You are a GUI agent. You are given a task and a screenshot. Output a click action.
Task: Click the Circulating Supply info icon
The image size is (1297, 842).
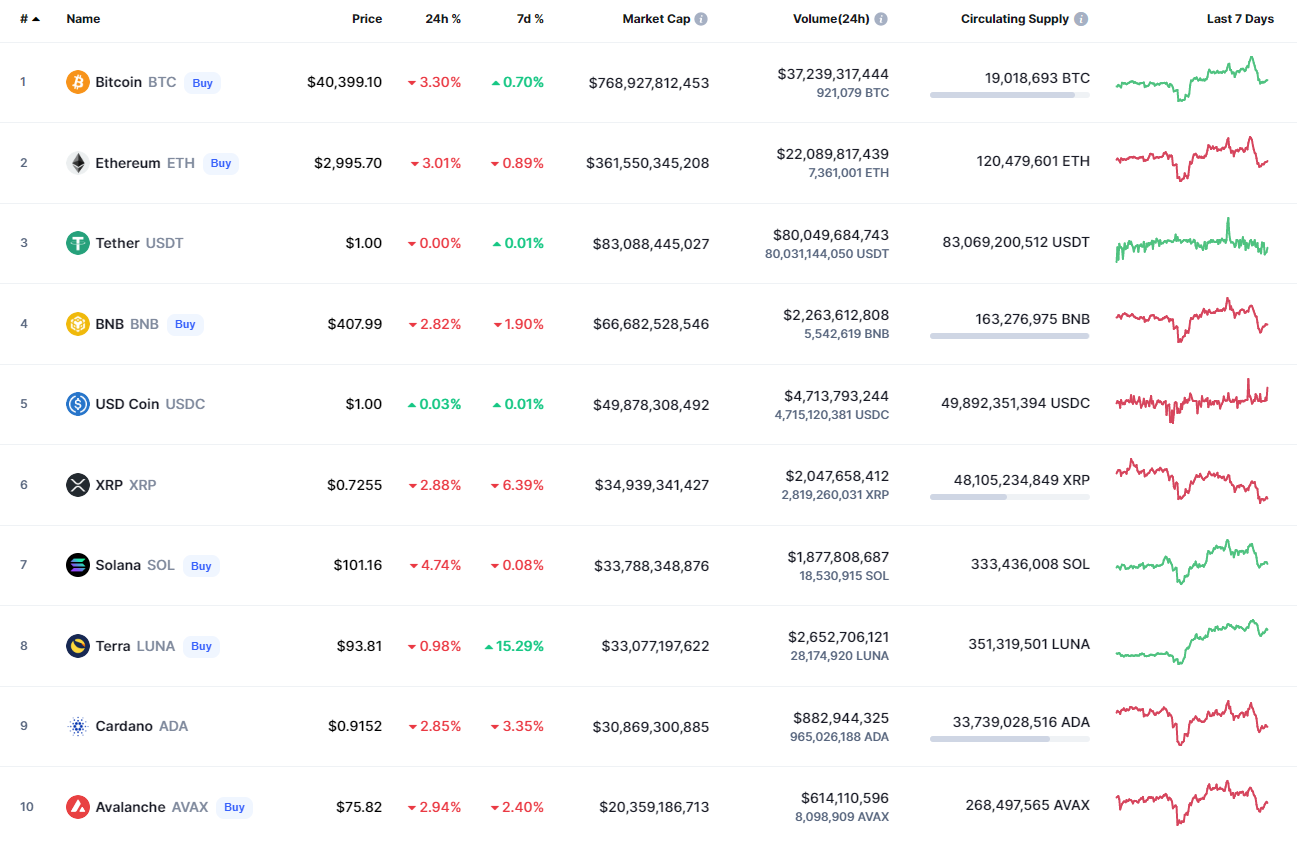[1081, 19]
